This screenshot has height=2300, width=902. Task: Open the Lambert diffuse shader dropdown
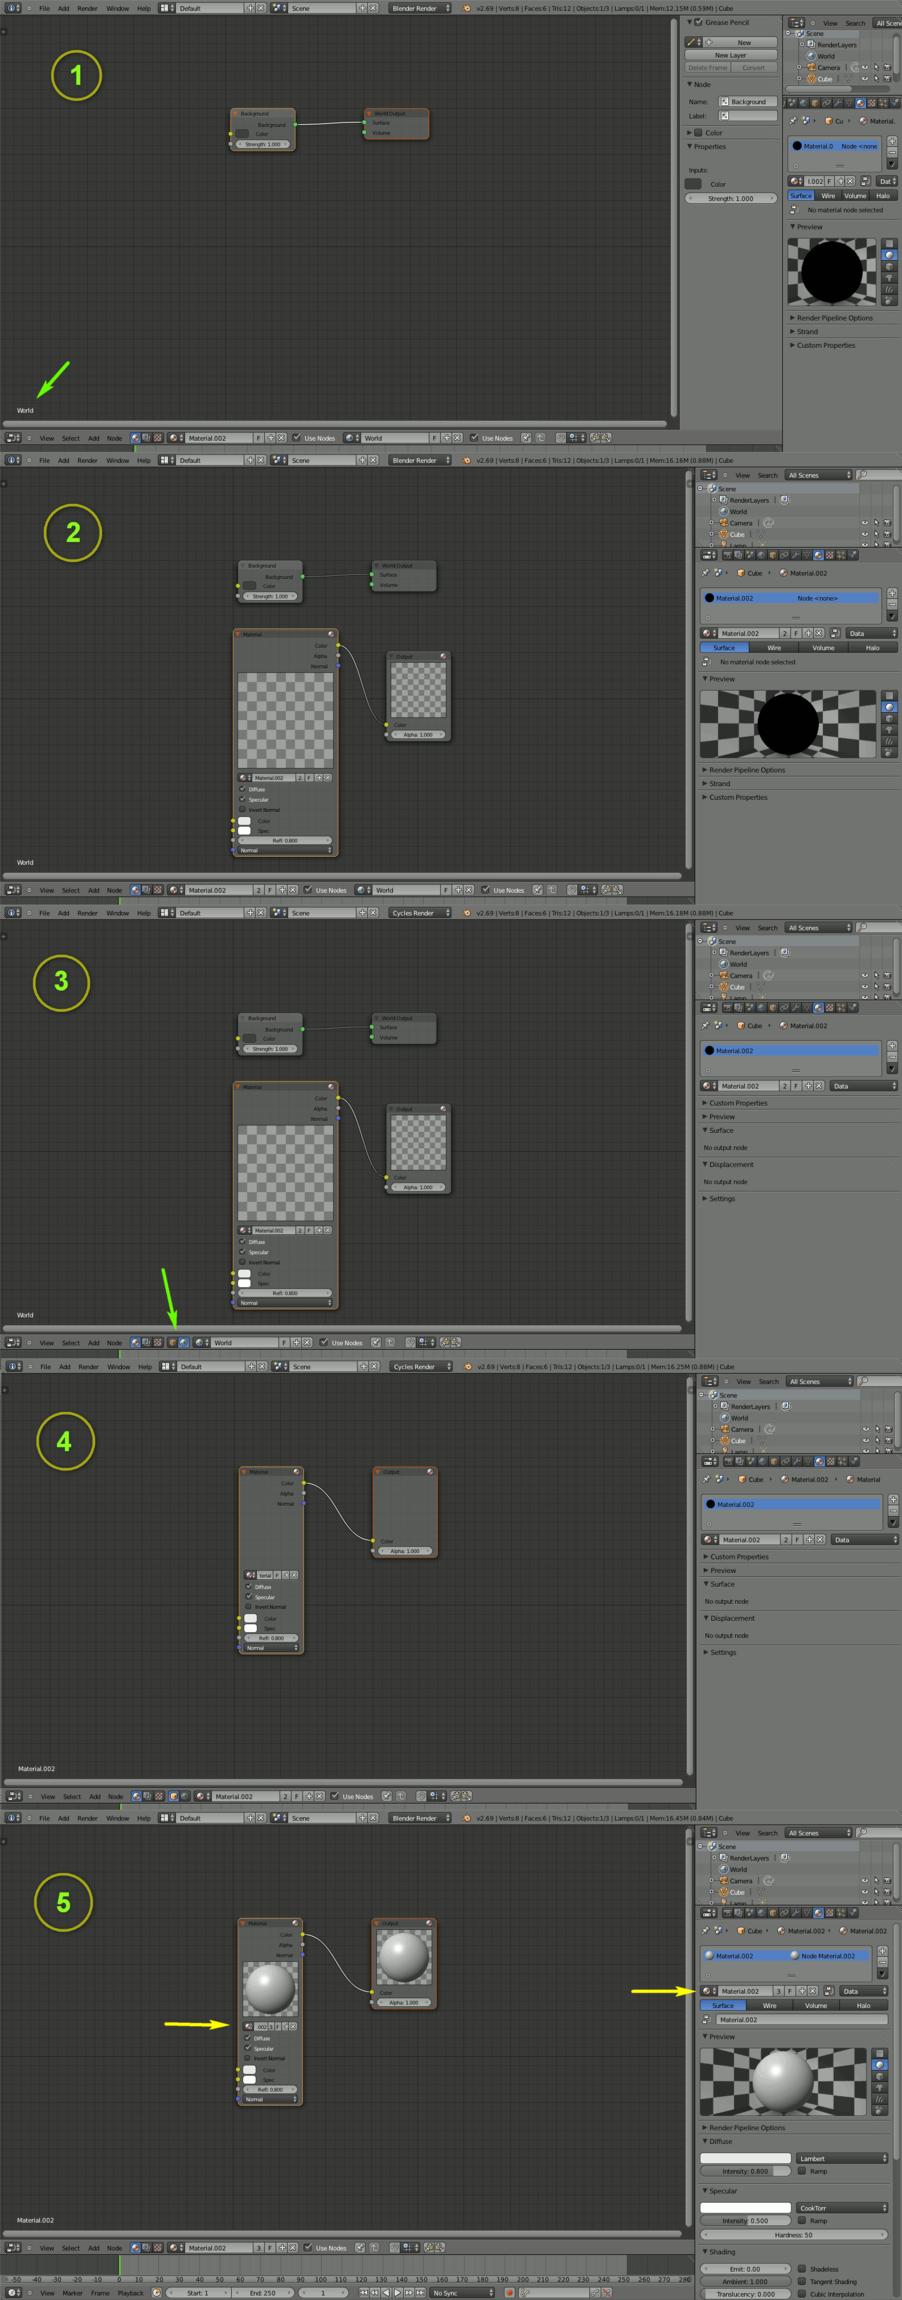(x=842, y=2158)
